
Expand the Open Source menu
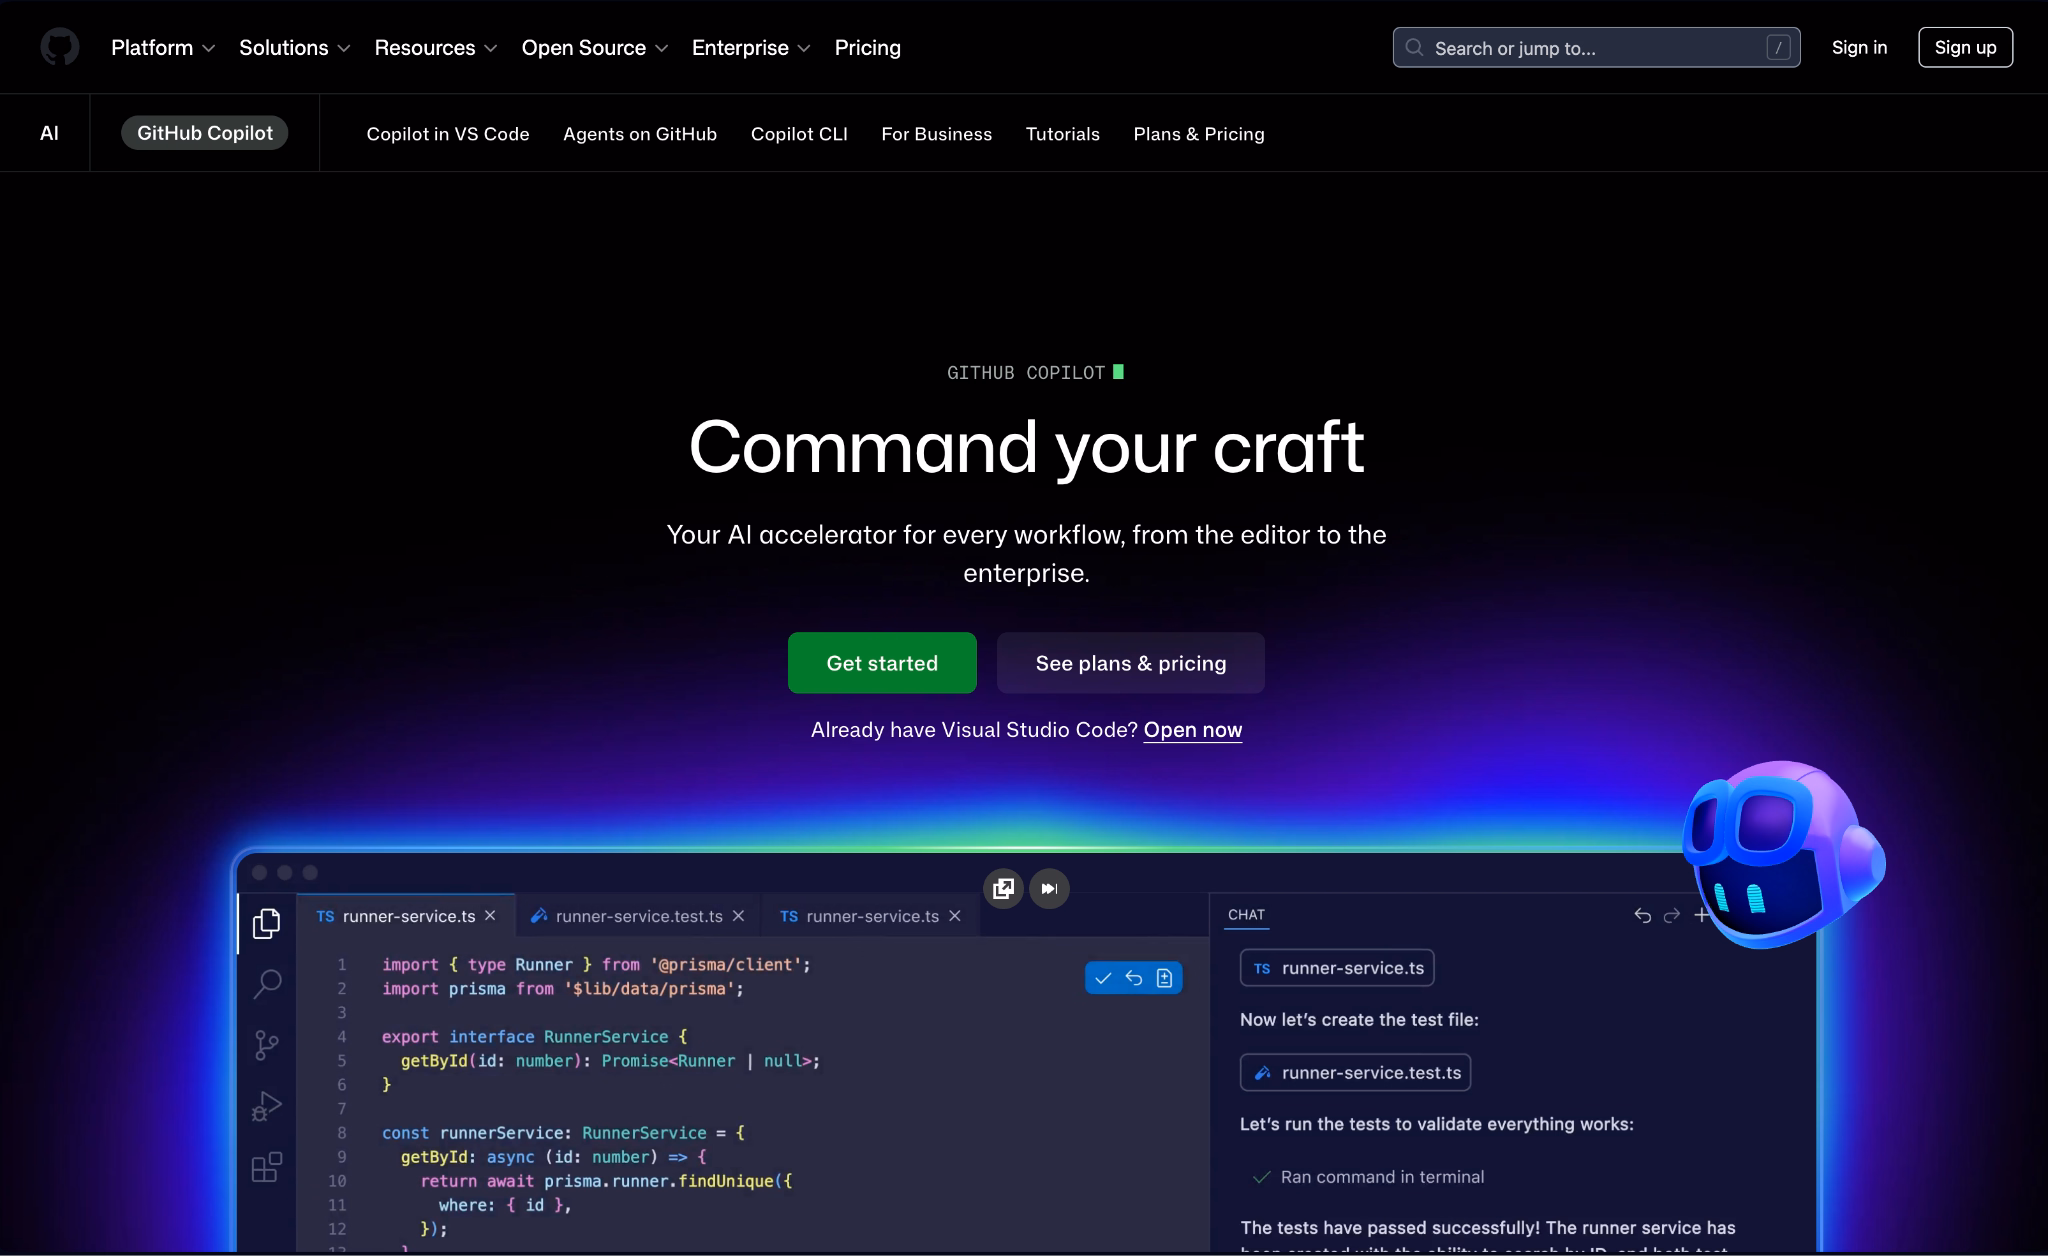click(594, 48)
